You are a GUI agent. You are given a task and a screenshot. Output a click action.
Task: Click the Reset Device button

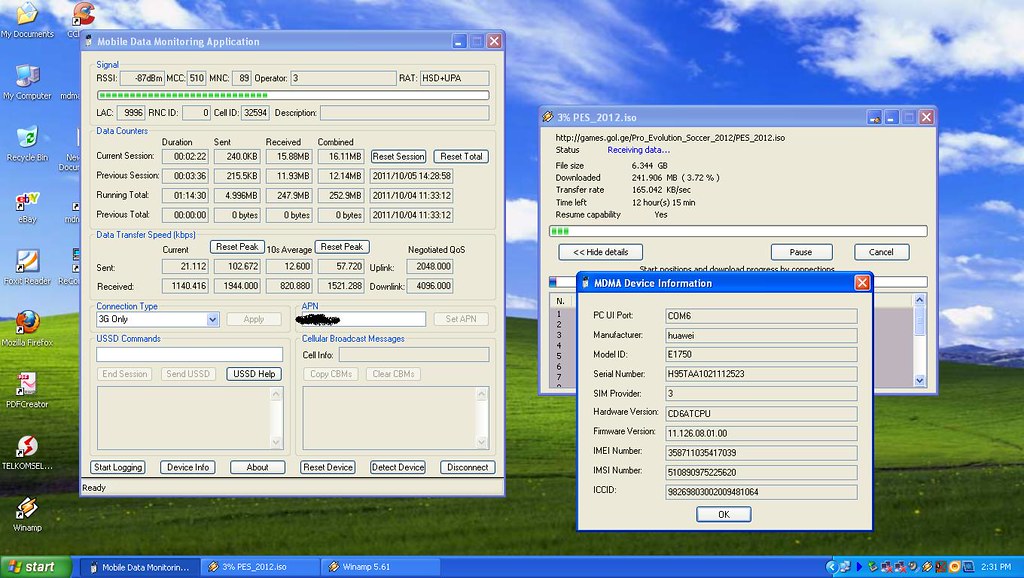(328, 468)
